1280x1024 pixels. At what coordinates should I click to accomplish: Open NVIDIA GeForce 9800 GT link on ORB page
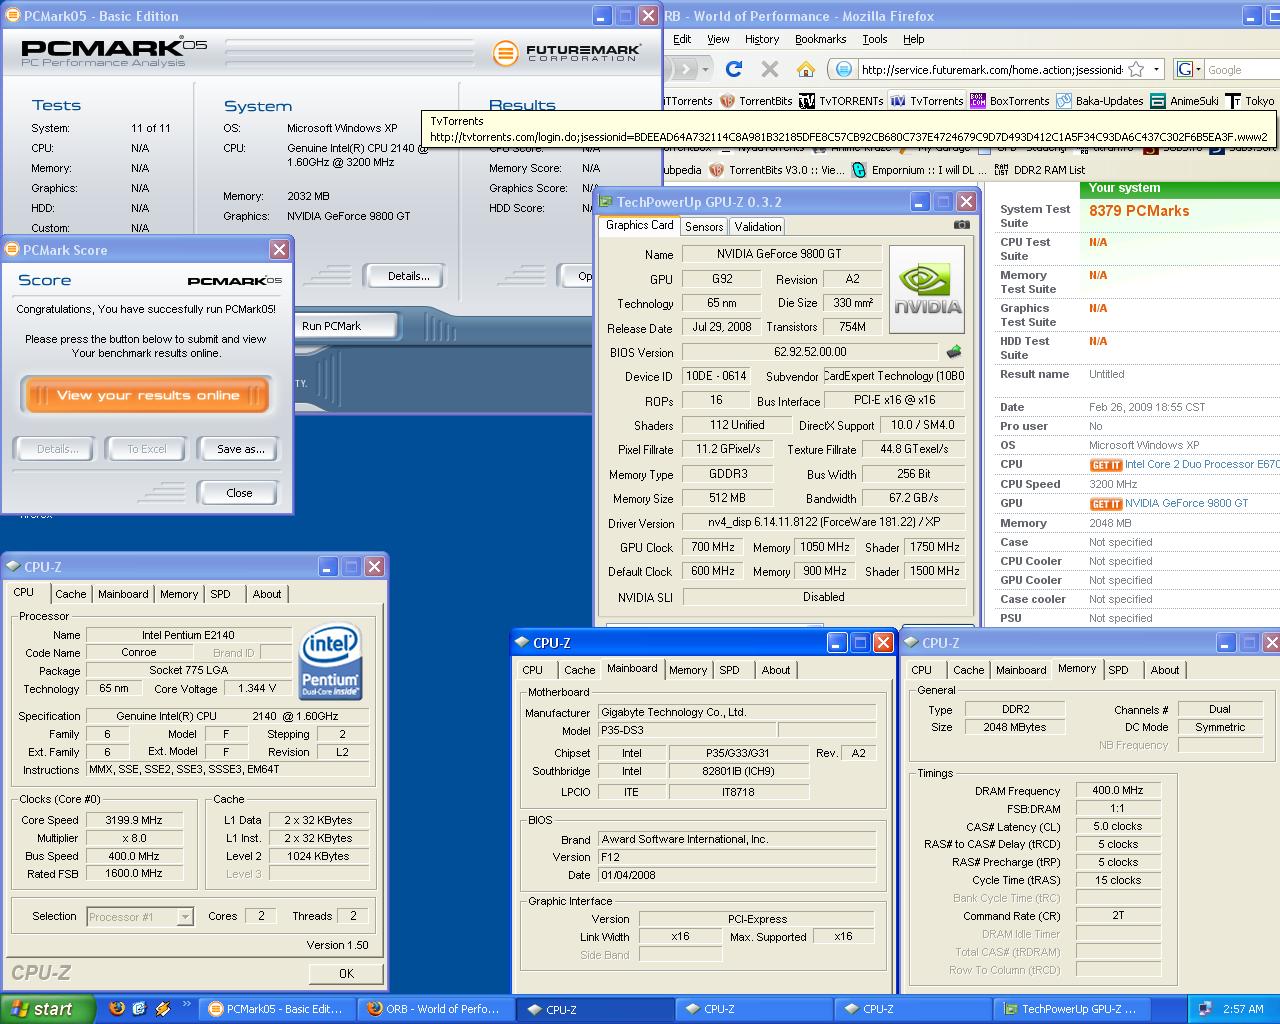(x=1186, y=504)
